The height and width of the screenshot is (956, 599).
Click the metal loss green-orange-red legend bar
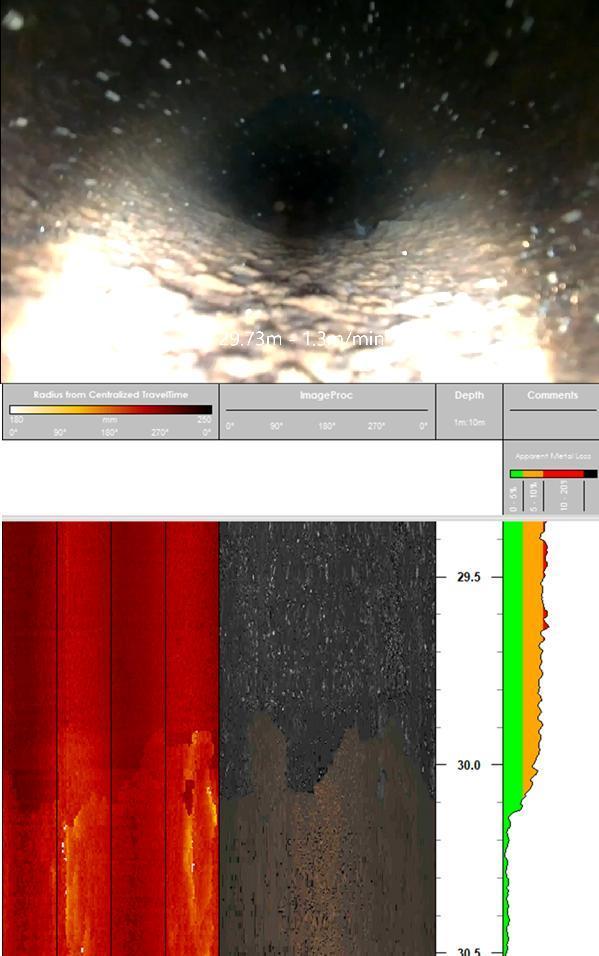pos(553,474)
